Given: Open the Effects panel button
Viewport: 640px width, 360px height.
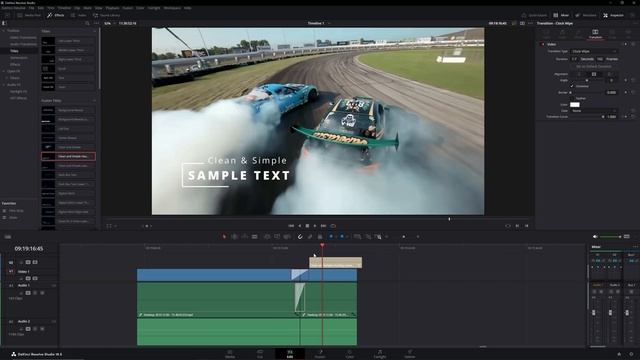Looking at the screenshot, I should point(56,15).
